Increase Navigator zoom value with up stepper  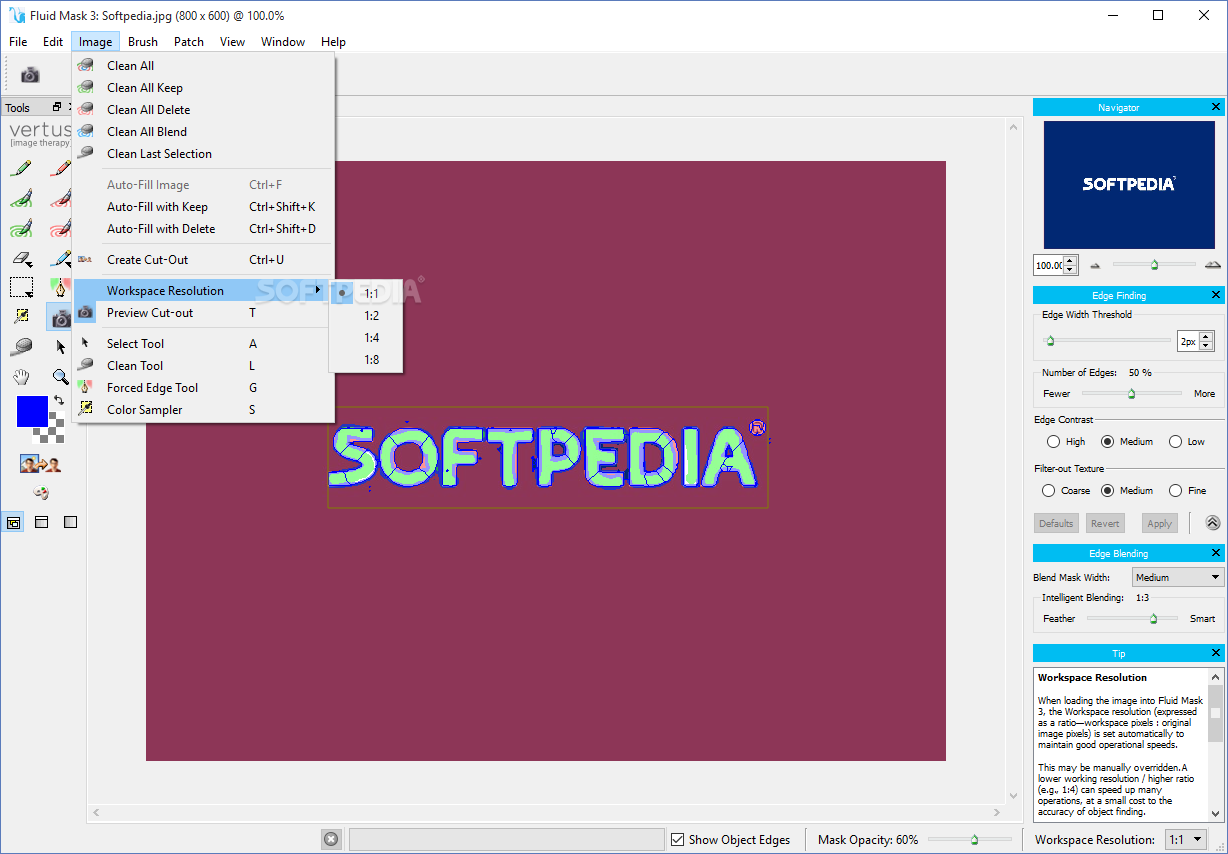point(1071,261)
